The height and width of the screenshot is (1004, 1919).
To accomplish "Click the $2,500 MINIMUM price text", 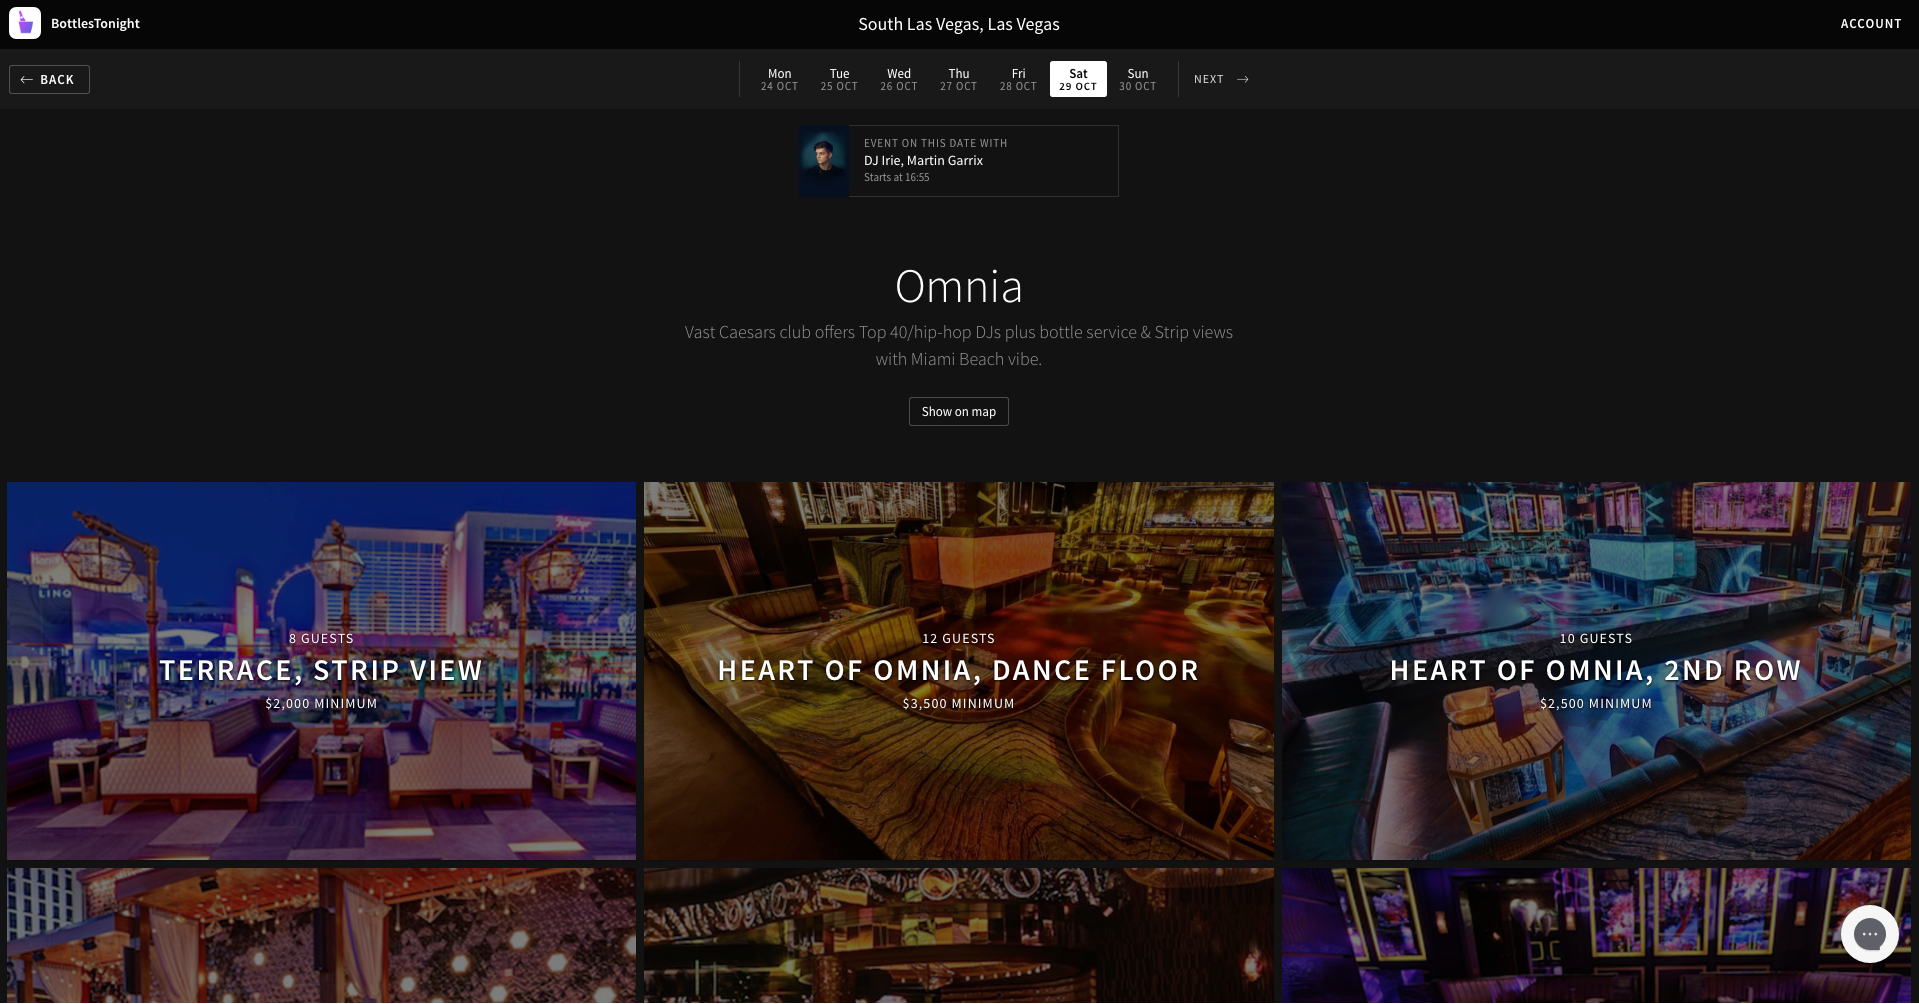I will pos(1596,704).
